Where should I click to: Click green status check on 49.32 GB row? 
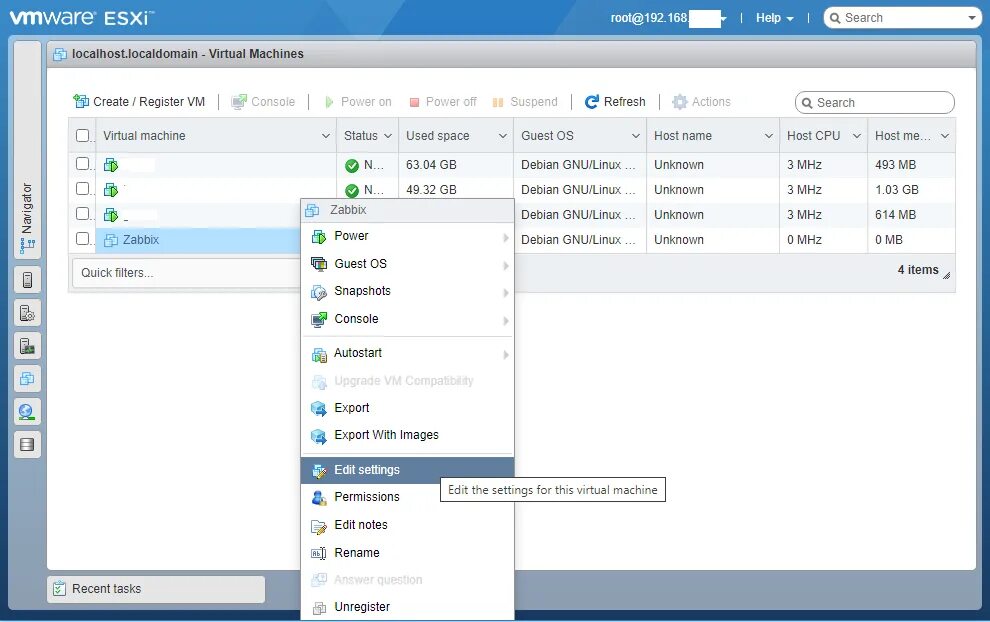352,191
